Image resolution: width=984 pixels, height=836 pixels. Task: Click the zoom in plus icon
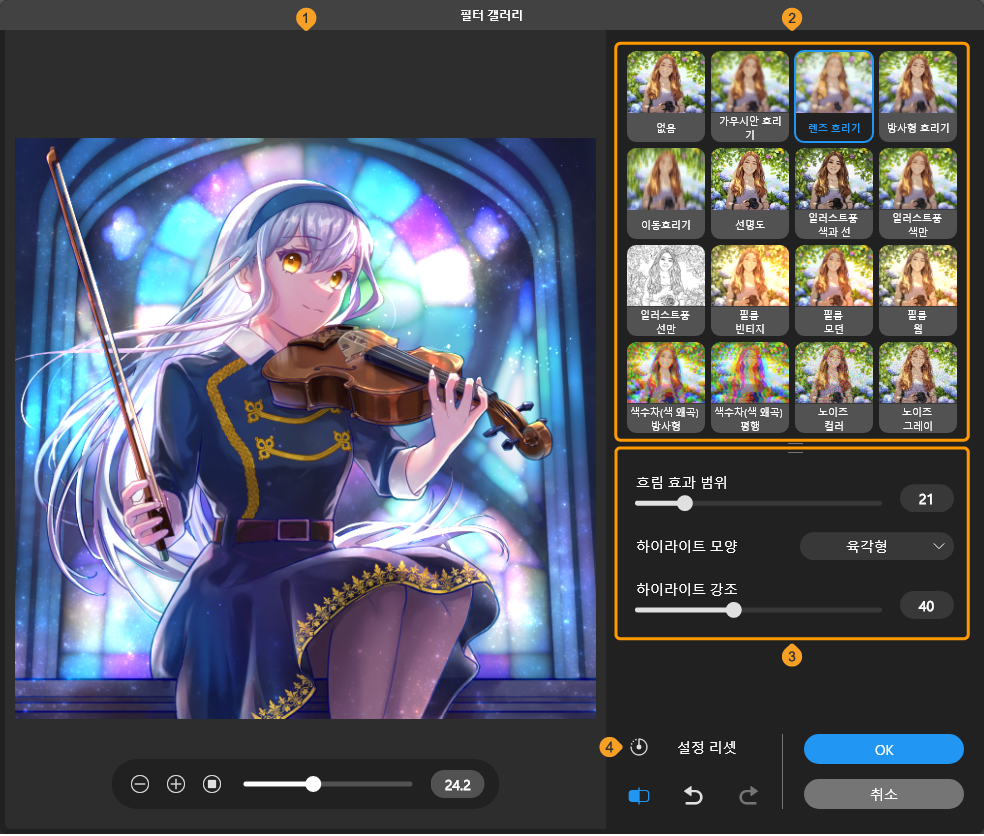[x=176, y=784]
